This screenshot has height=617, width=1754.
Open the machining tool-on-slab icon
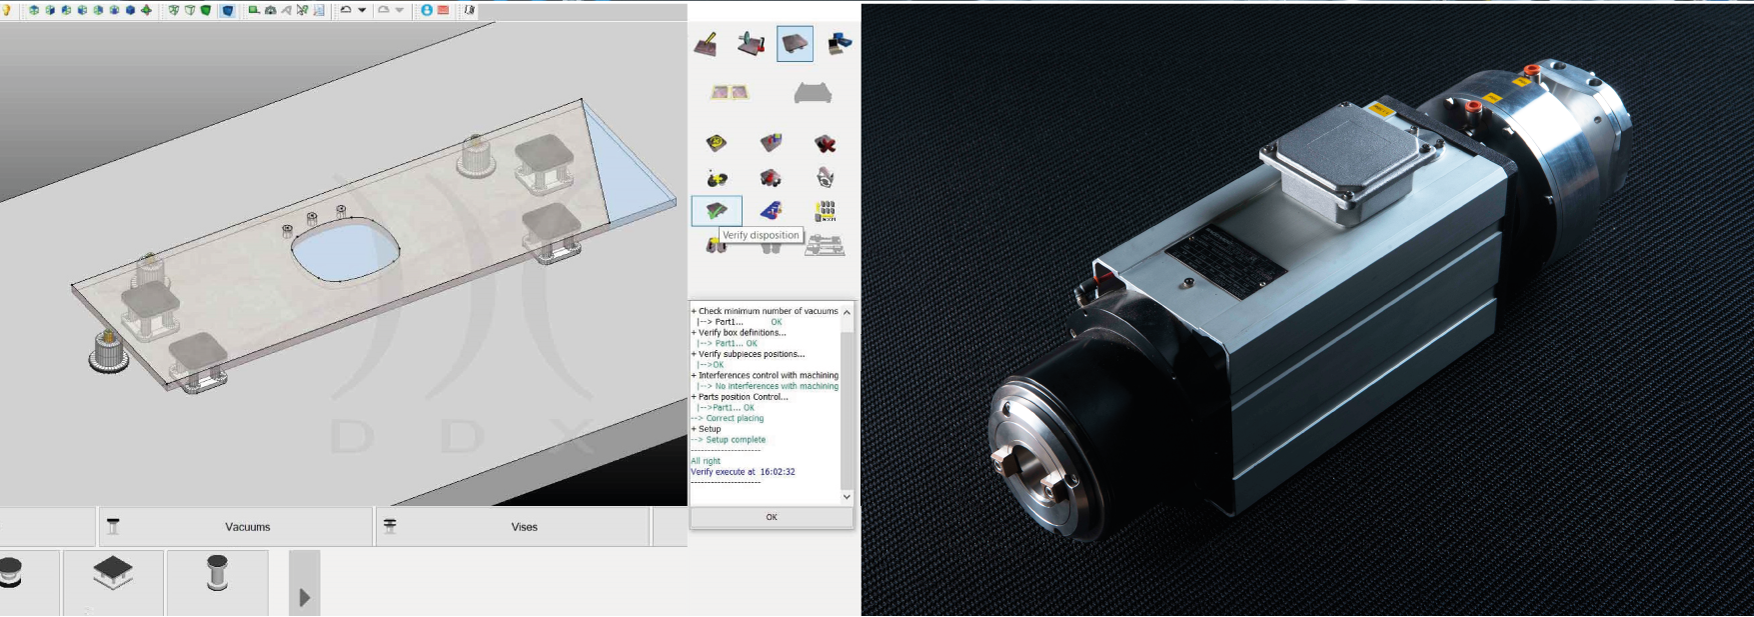[x=751, y=43]
